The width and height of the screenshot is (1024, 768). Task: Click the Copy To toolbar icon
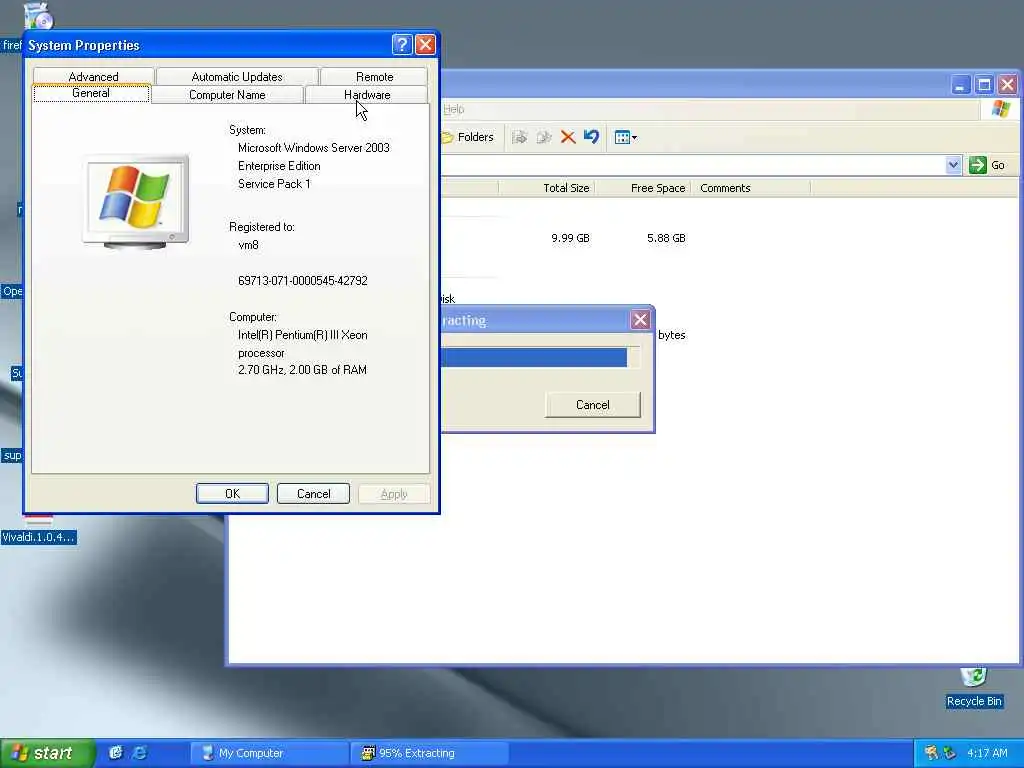point(543,137)
